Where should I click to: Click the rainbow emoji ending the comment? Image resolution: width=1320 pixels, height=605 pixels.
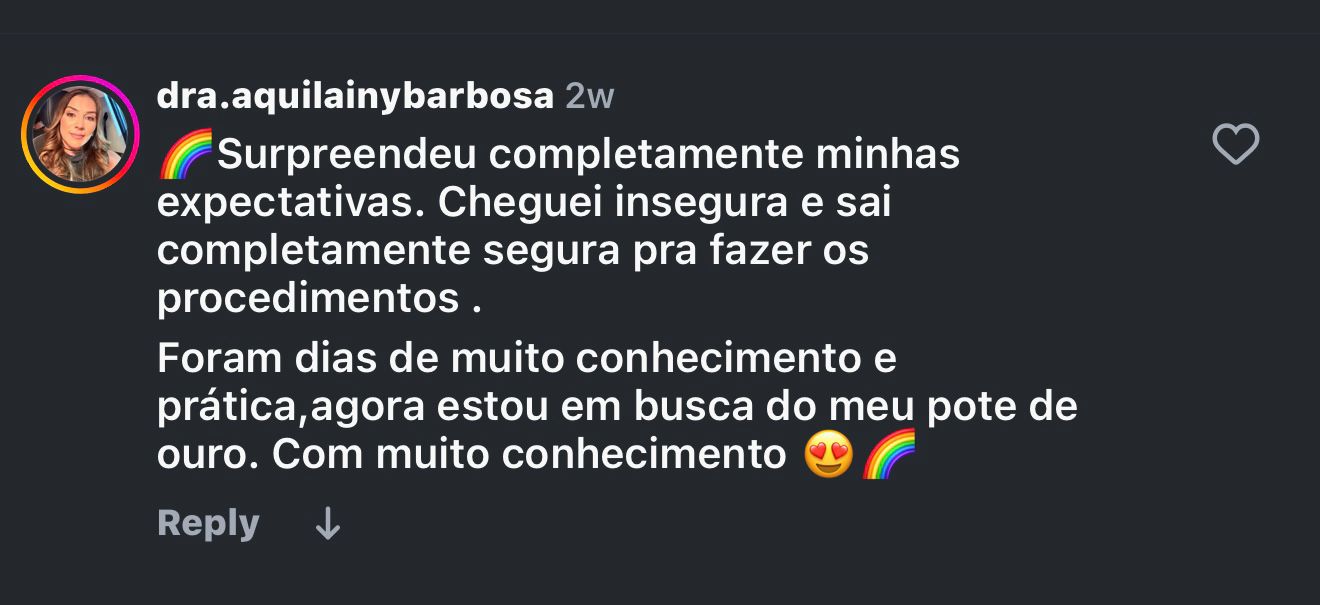pyautogui.click(x=889, y=455)
